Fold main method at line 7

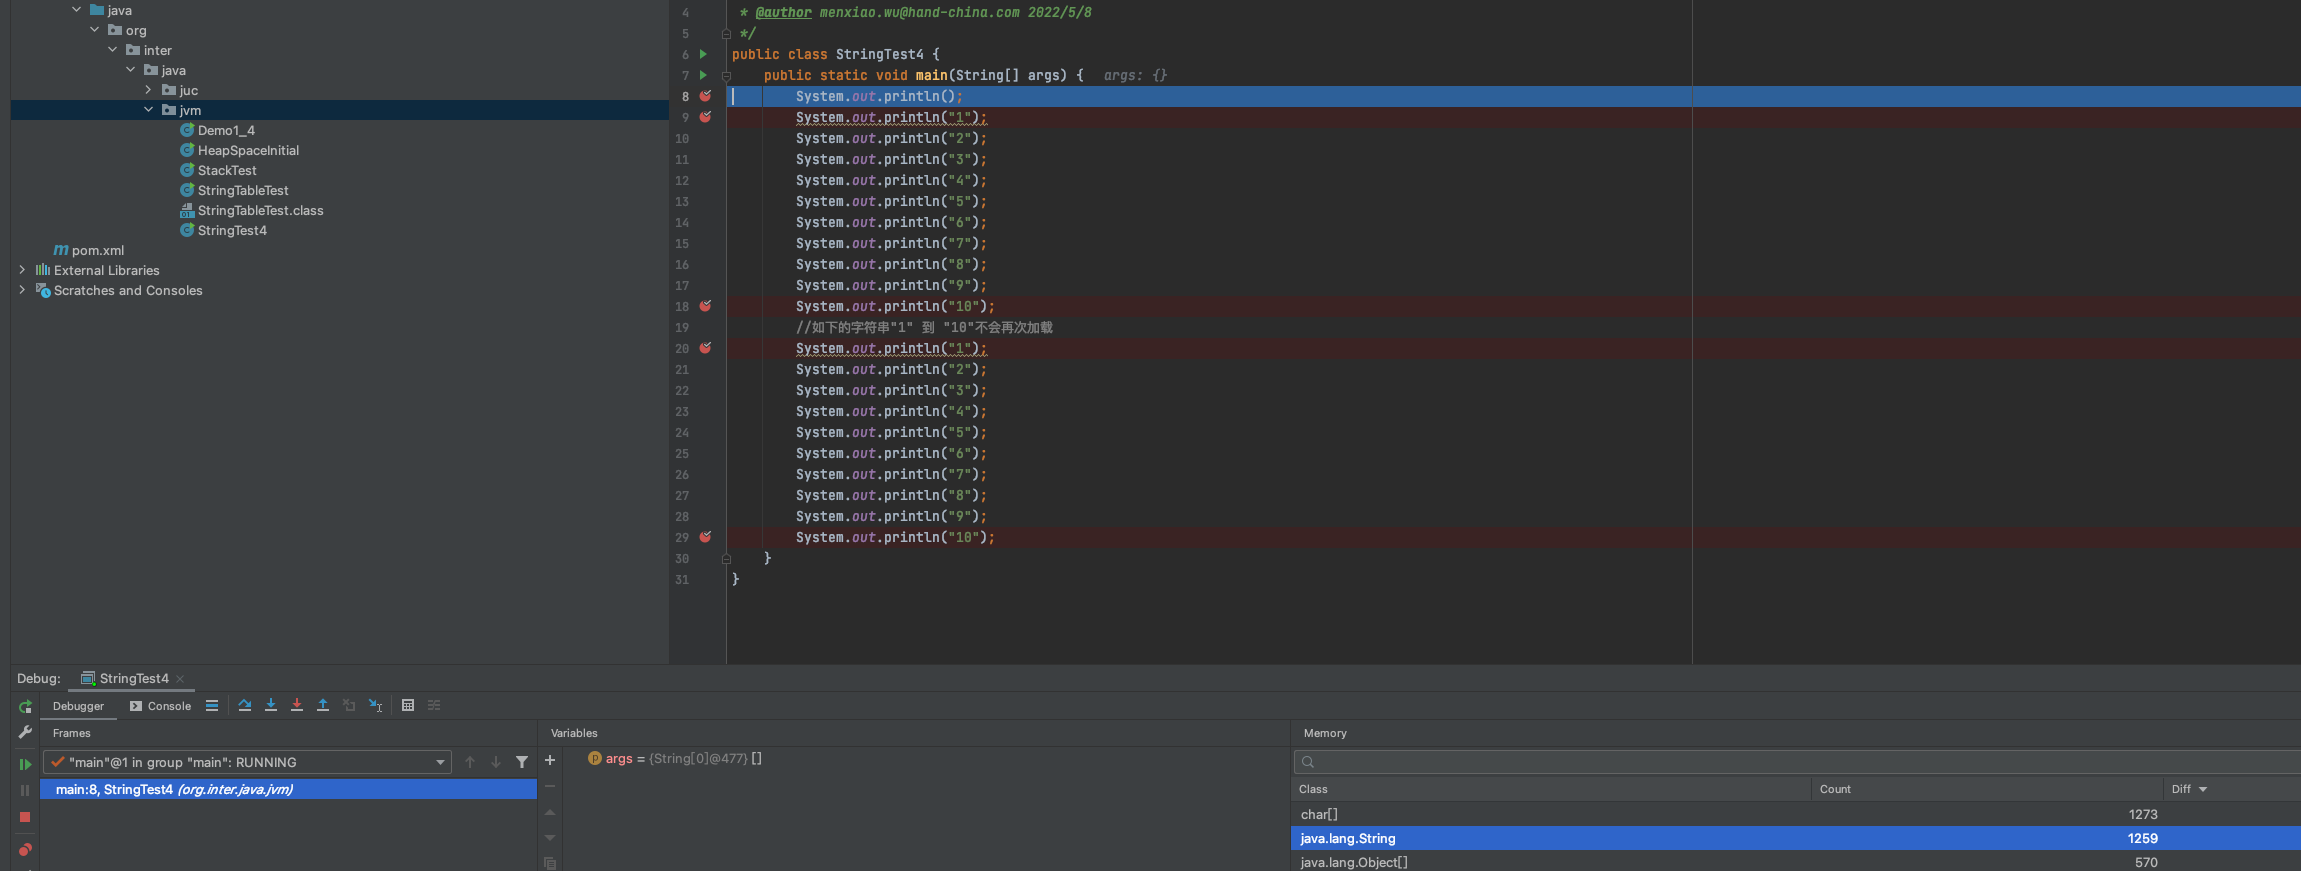coord(727,76)
